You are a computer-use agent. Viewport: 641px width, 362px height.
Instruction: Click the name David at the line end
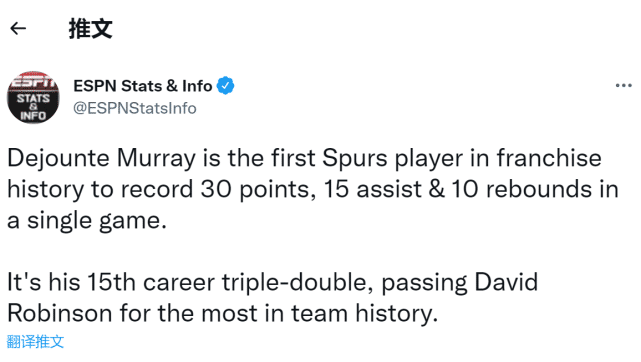click(x=506, y=282)
